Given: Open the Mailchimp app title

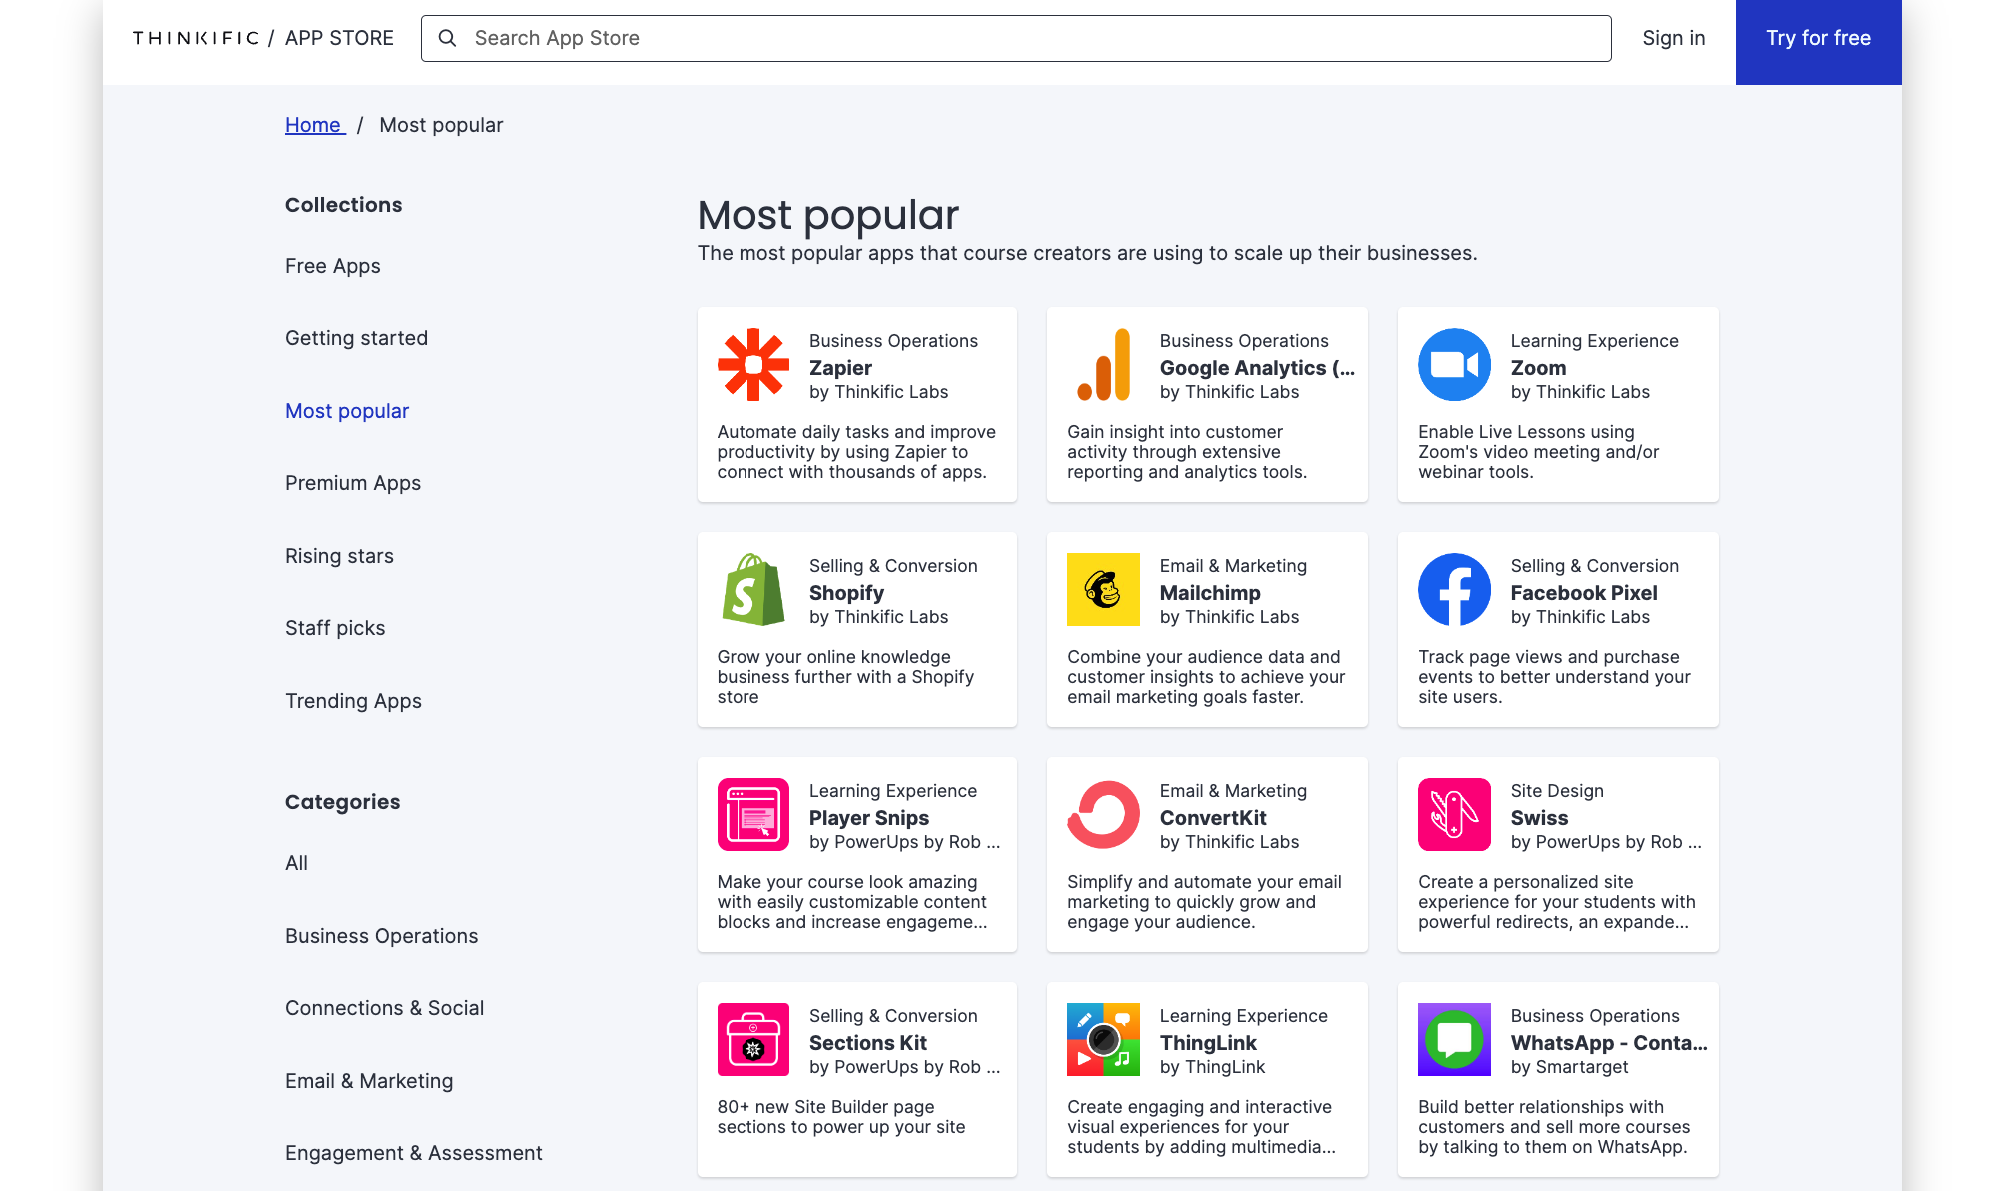Looking at the screenshot, I should tap(1210, 593).
